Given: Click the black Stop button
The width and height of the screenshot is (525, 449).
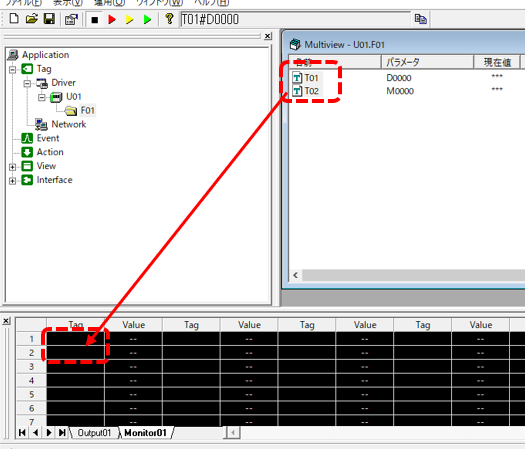Looking at the screenshot, I should [x=95, y=20].
